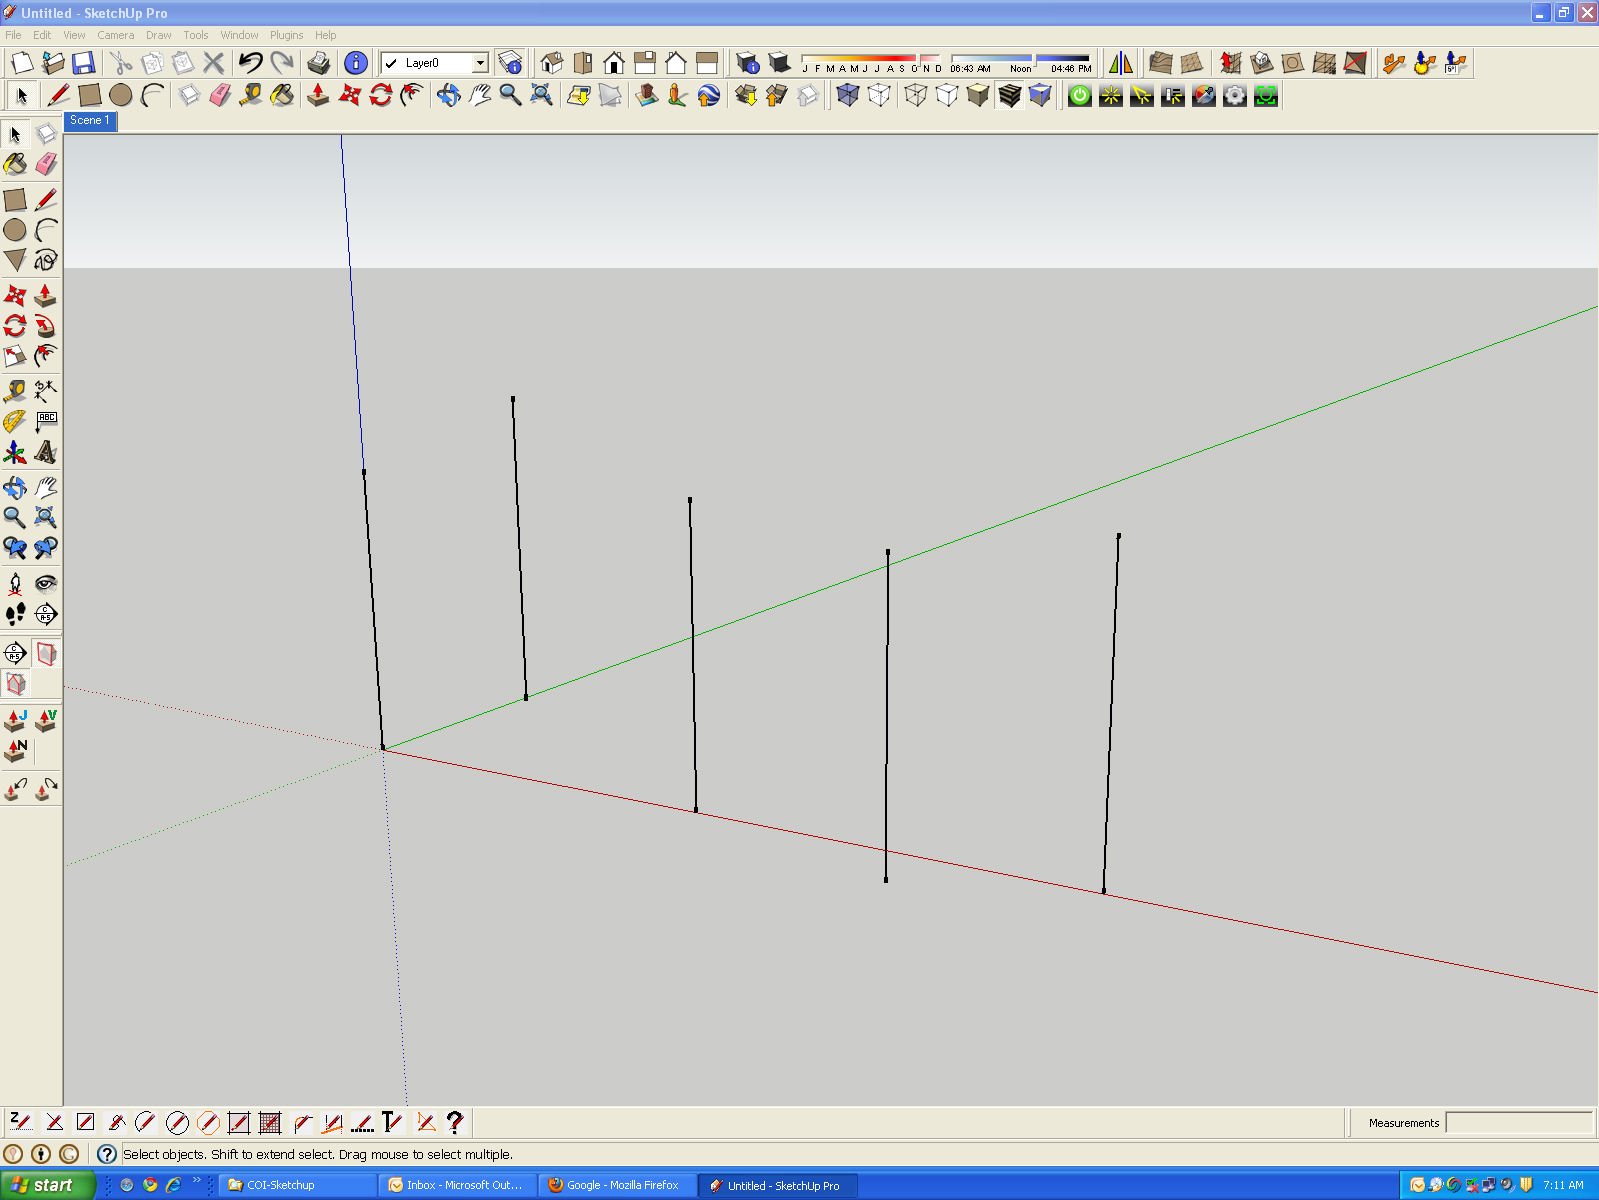Screen dimensions: 1599x1200
Task: Select the Axes tool in the left toolbox
Action: pyautogui.click(x=15, y=452)
